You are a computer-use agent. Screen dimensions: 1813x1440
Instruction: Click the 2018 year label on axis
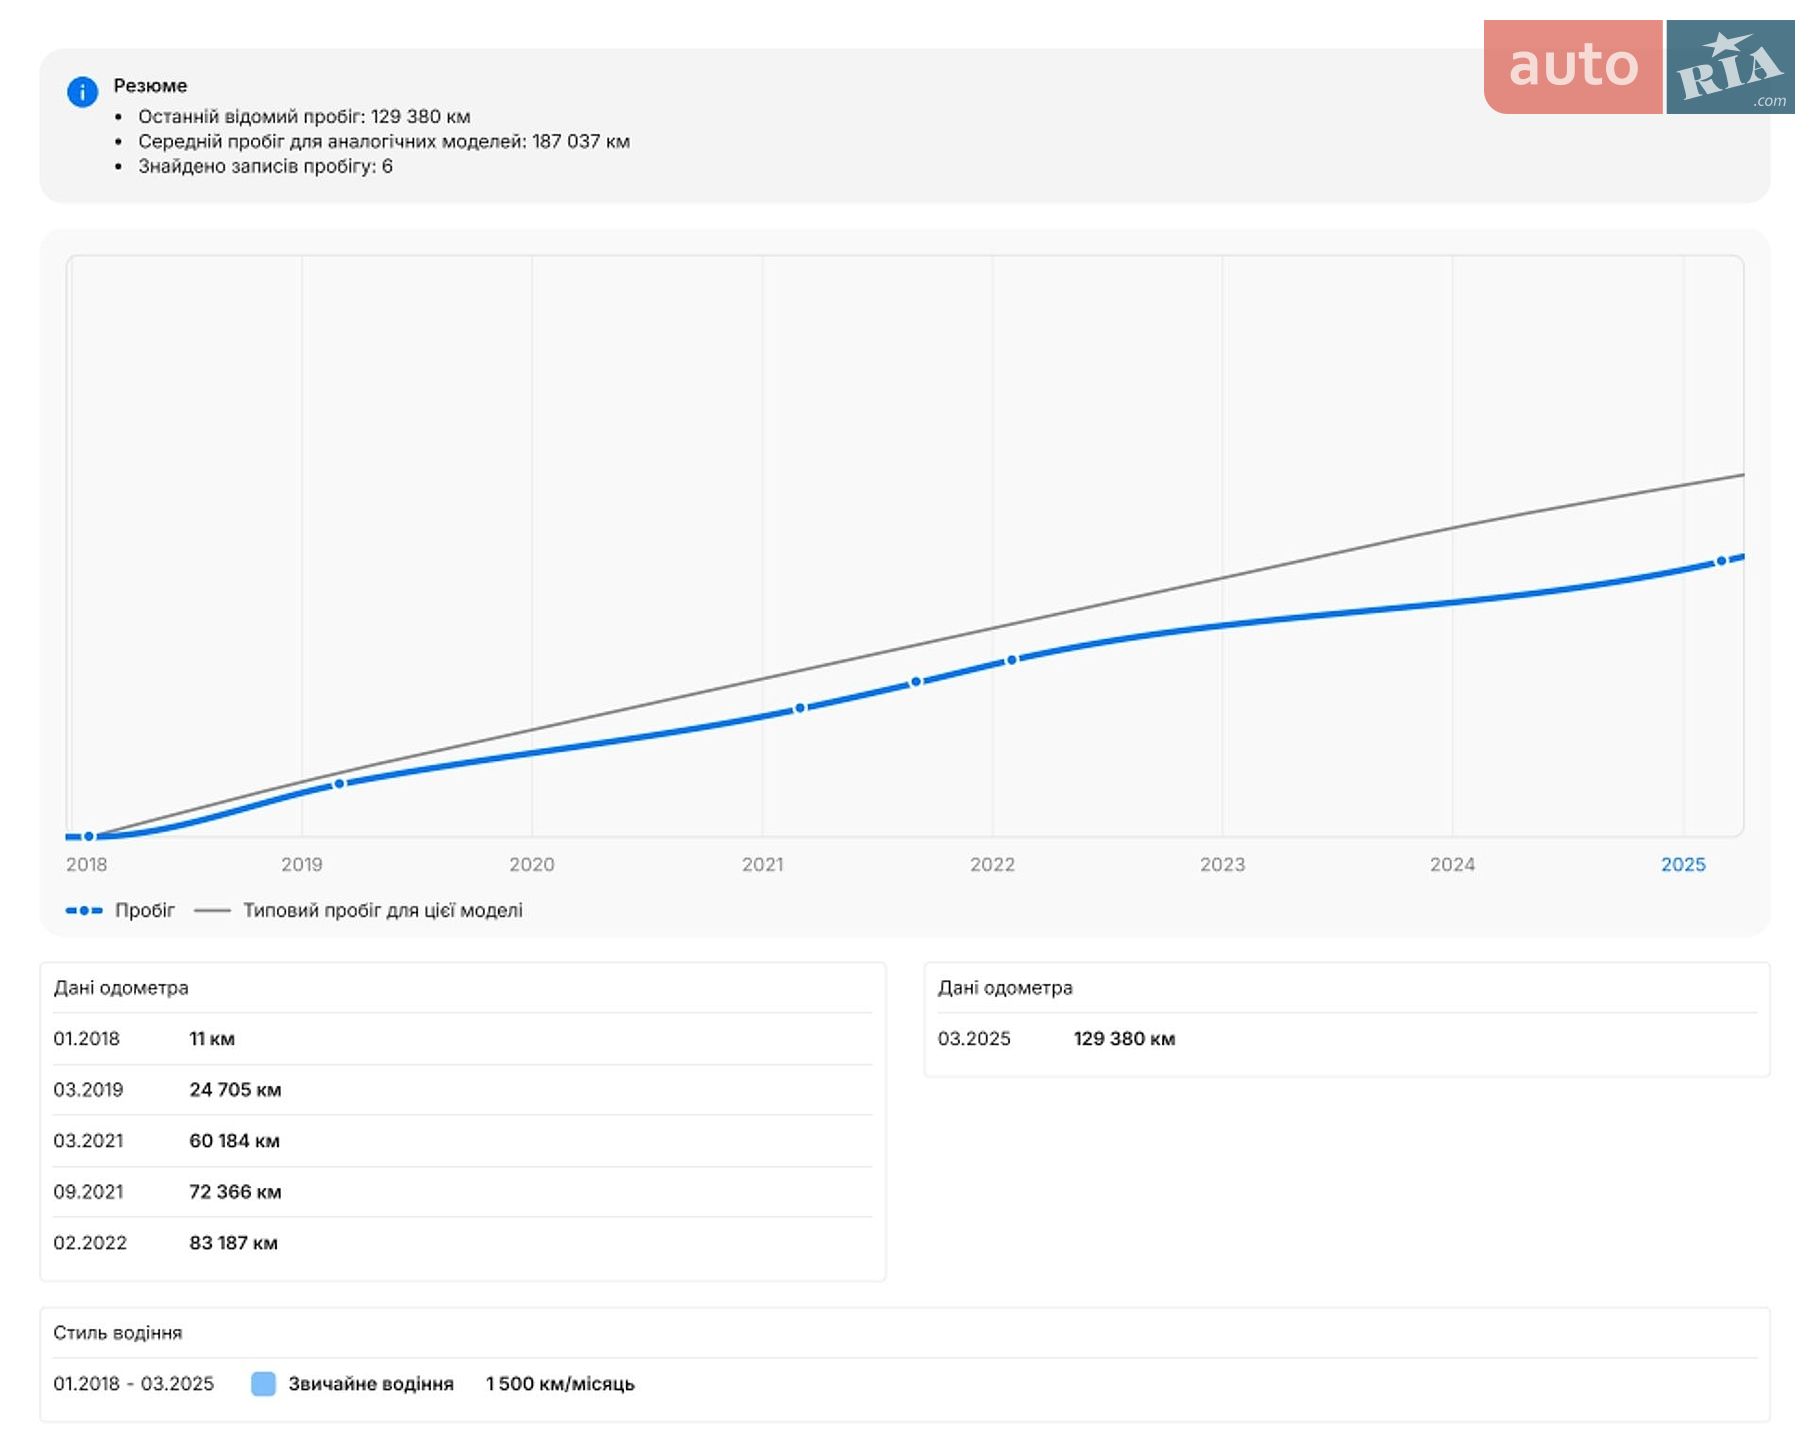tap(86, 865)
